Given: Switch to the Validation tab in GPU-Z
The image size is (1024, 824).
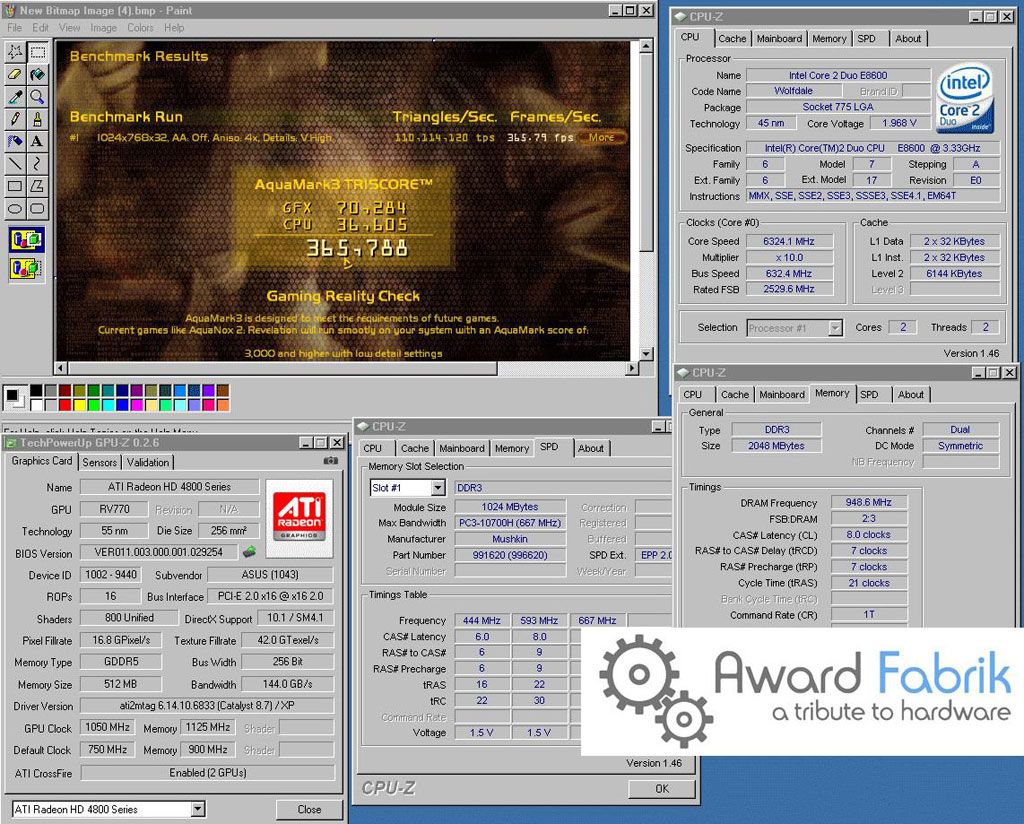Looking at the screenshot, I should [x=148, y=462].
